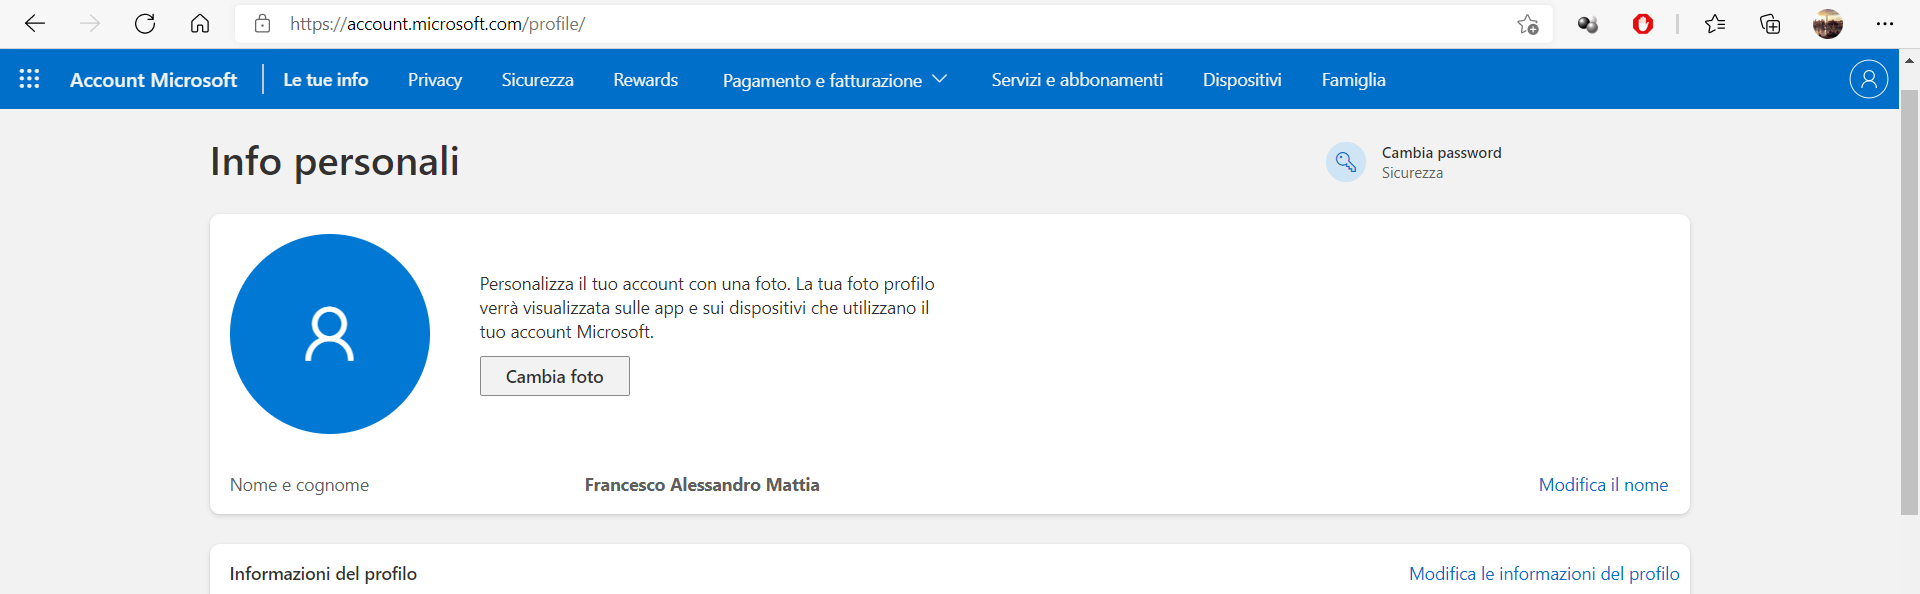Click the key icon for Cambia password

[1346, 162]
